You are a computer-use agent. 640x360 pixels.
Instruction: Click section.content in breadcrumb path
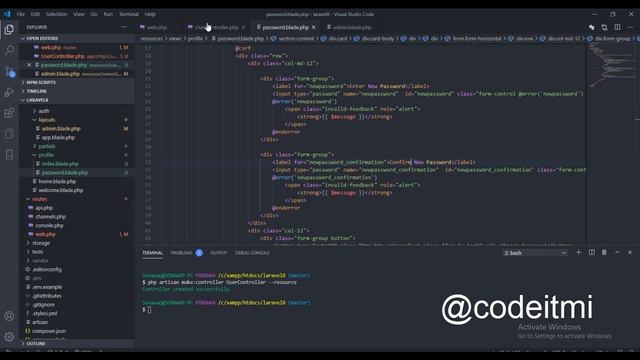point(296,39)
